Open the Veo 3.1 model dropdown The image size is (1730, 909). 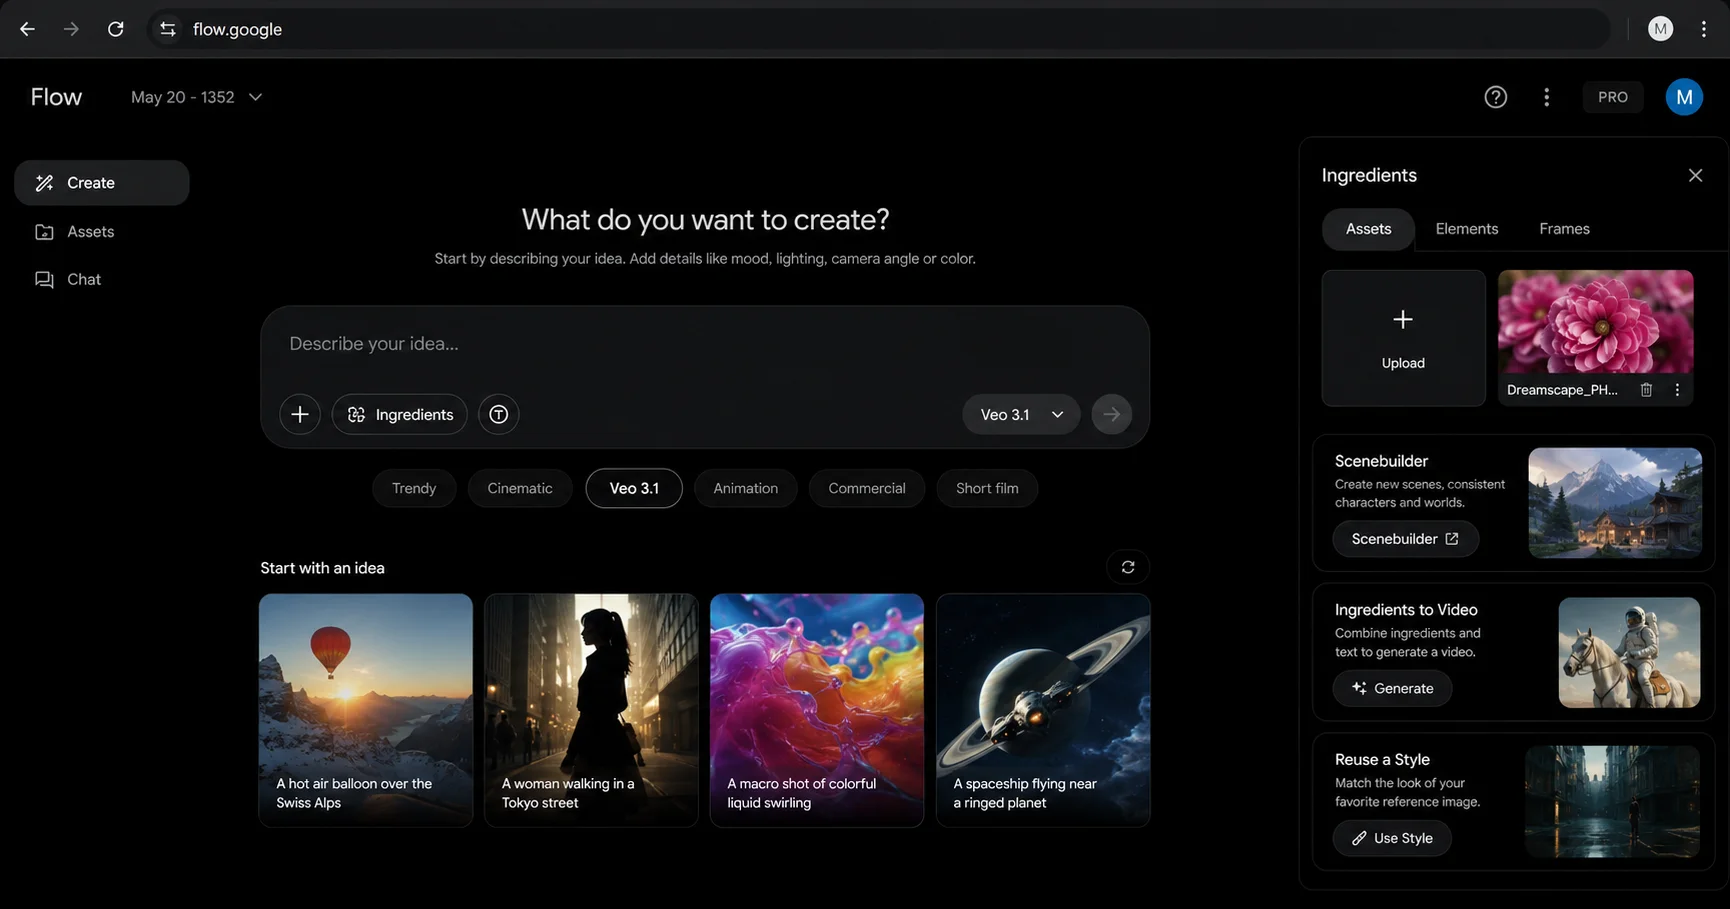pos(1021,414)
